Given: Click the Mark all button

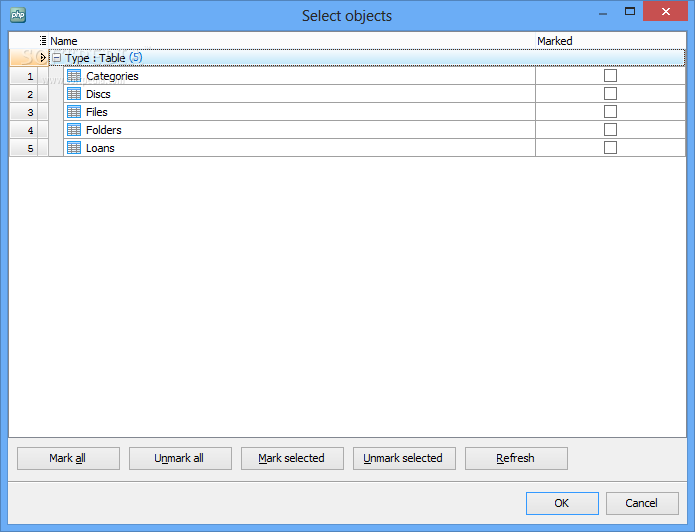Looking at the screenshot, I should point(68,458).
